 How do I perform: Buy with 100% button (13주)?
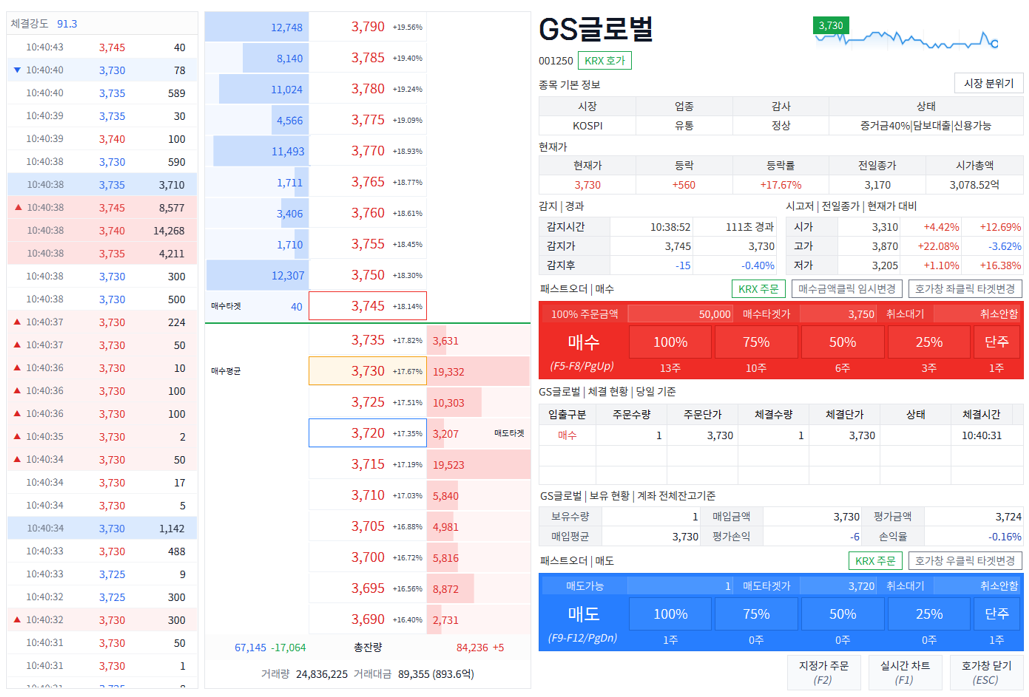pyautogui.click(x=670, y=342)
